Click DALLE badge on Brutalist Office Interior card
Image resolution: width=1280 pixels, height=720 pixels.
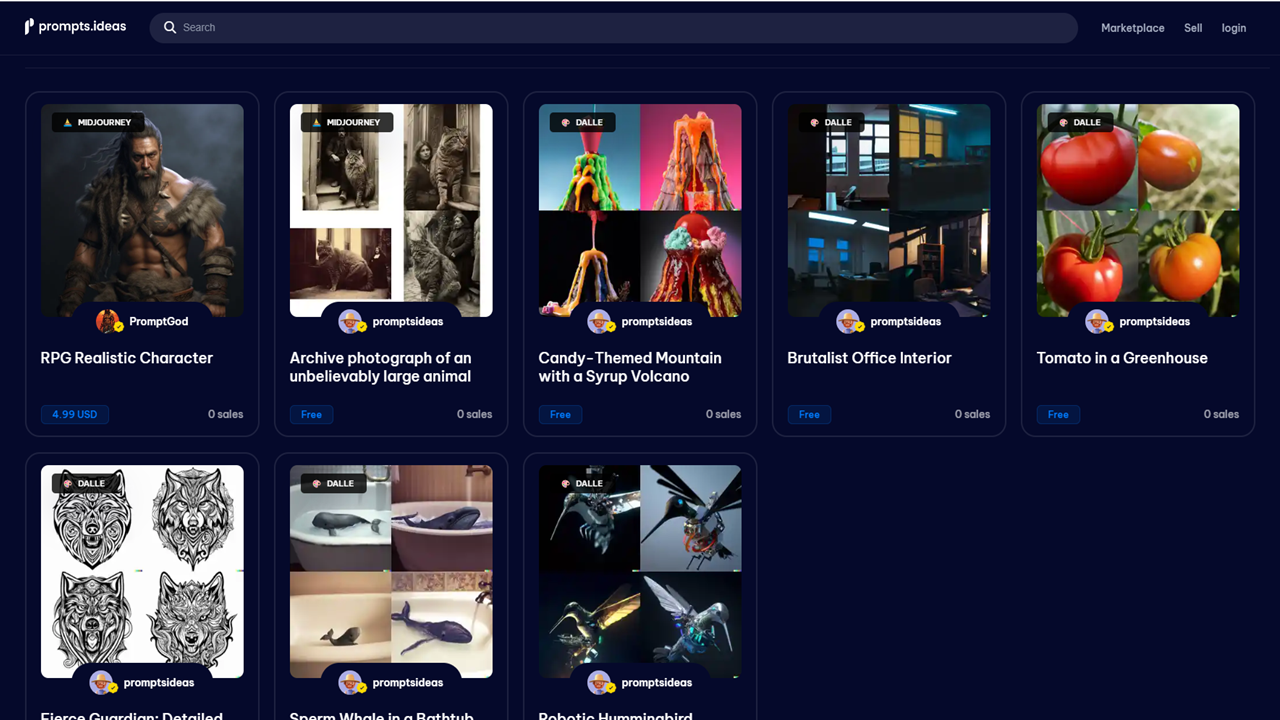point(831,122)
